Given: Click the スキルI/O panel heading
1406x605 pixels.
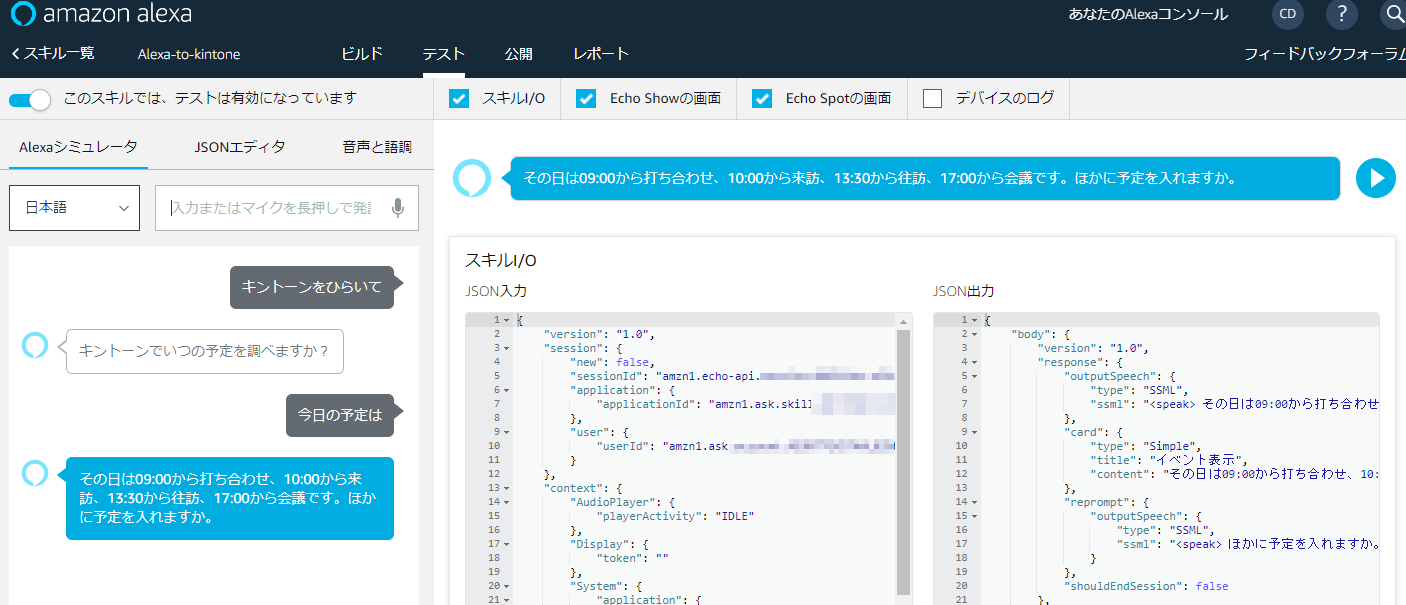Looking at the screenshot, I should coord(500,260).
